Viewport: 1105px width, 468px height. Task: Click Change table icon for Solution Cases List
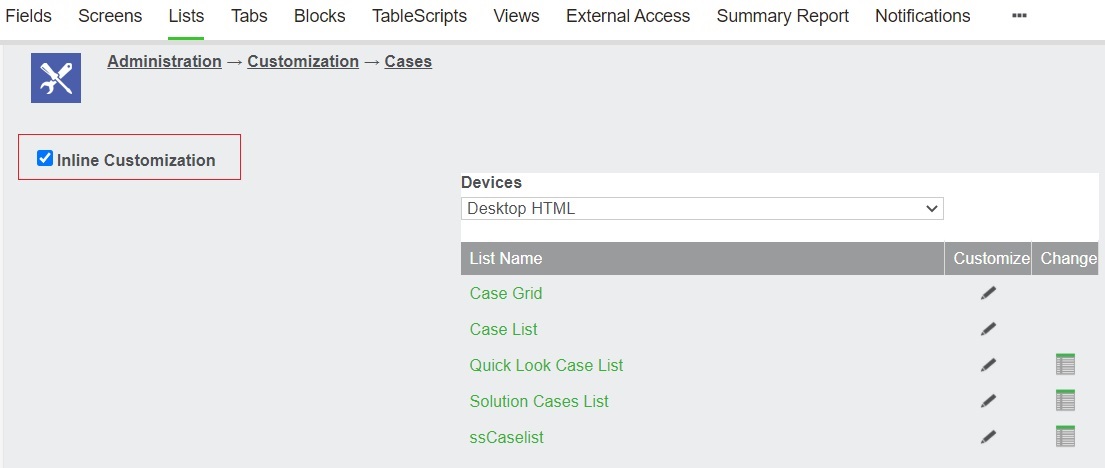(x=1065, y=400)
